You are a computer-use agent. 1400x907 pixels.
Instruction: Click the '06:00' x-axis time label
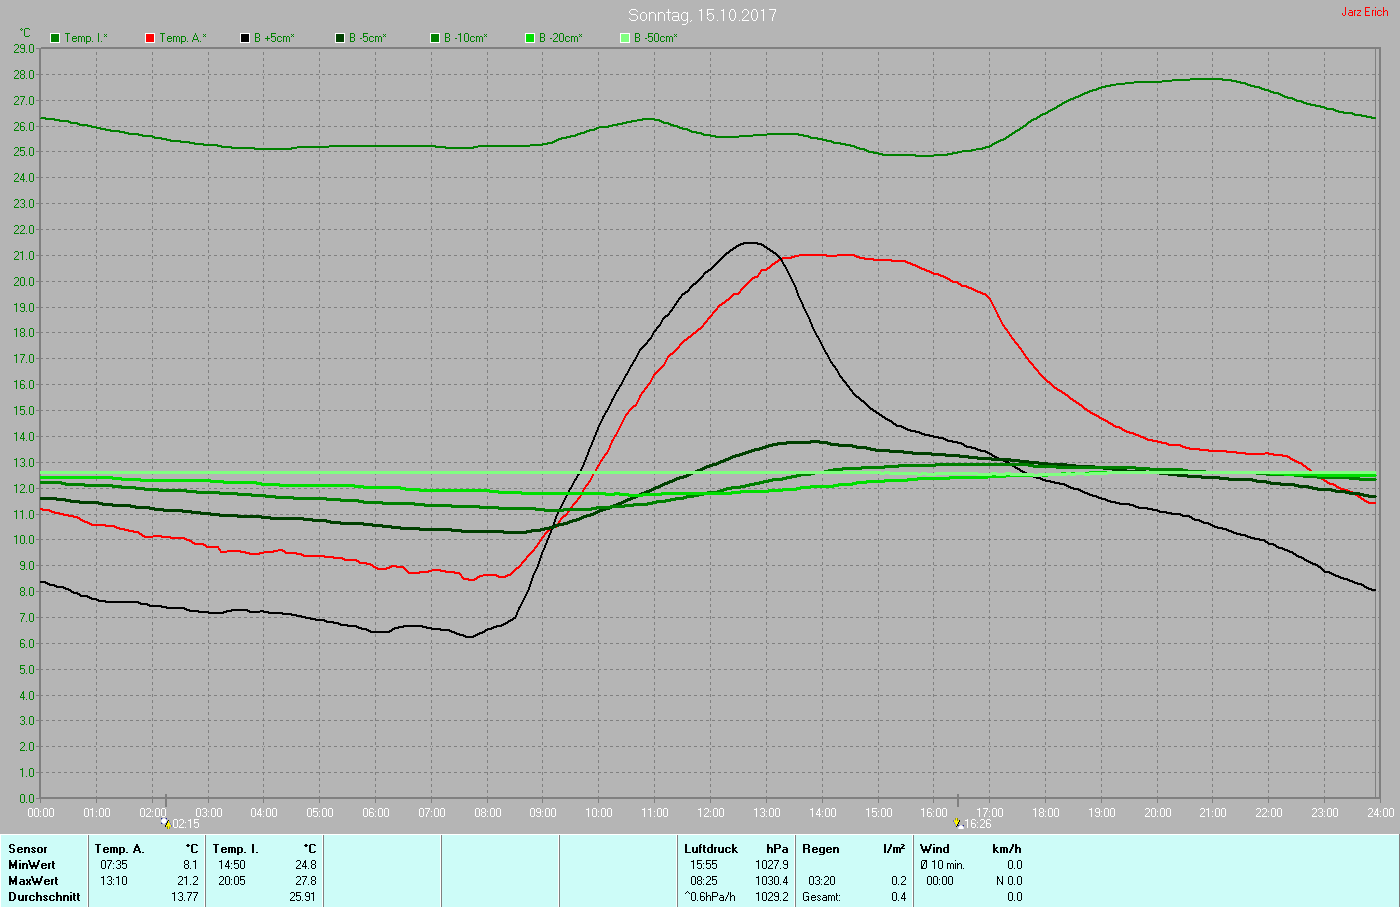tap(376, 813)
